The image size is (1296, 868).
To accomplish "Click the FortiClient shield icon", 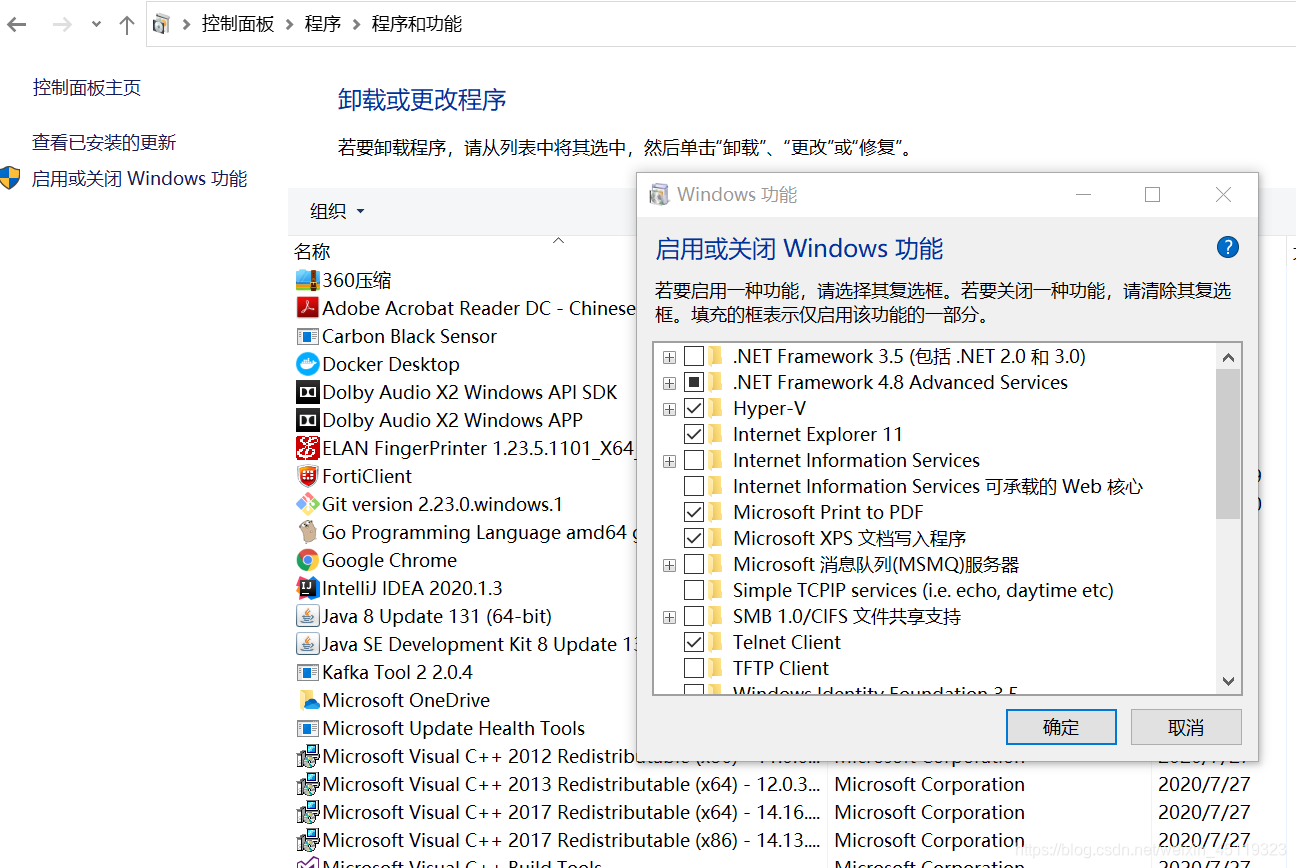I will click(307, 476).
